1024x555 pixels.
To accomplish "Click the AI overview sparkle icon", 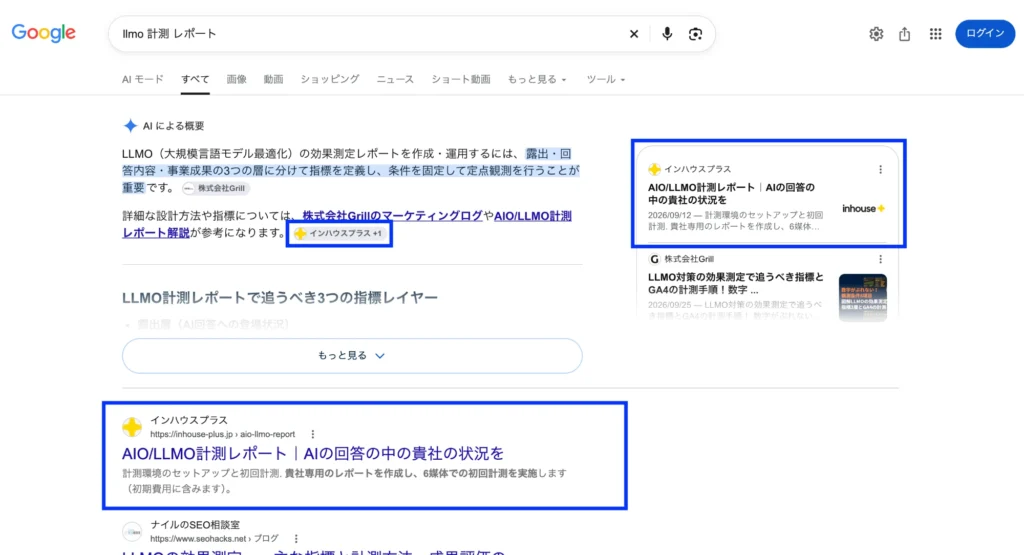I will point(130,125).
